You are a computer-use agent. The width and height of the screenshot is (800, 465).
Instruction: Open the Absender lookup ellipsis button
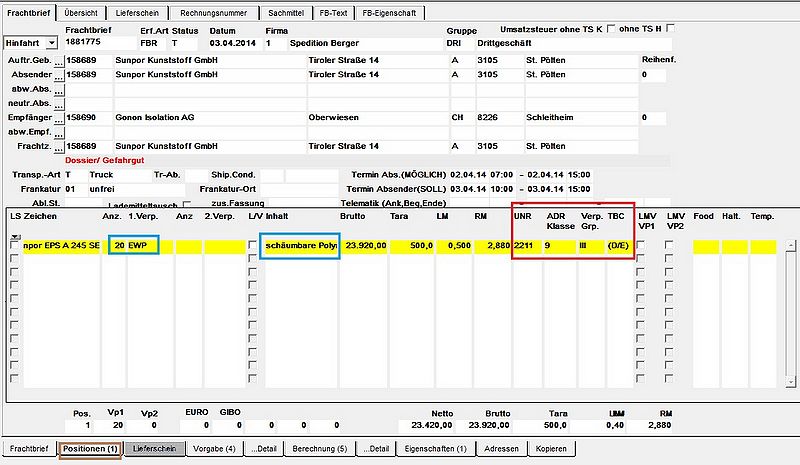pos(59,76)
